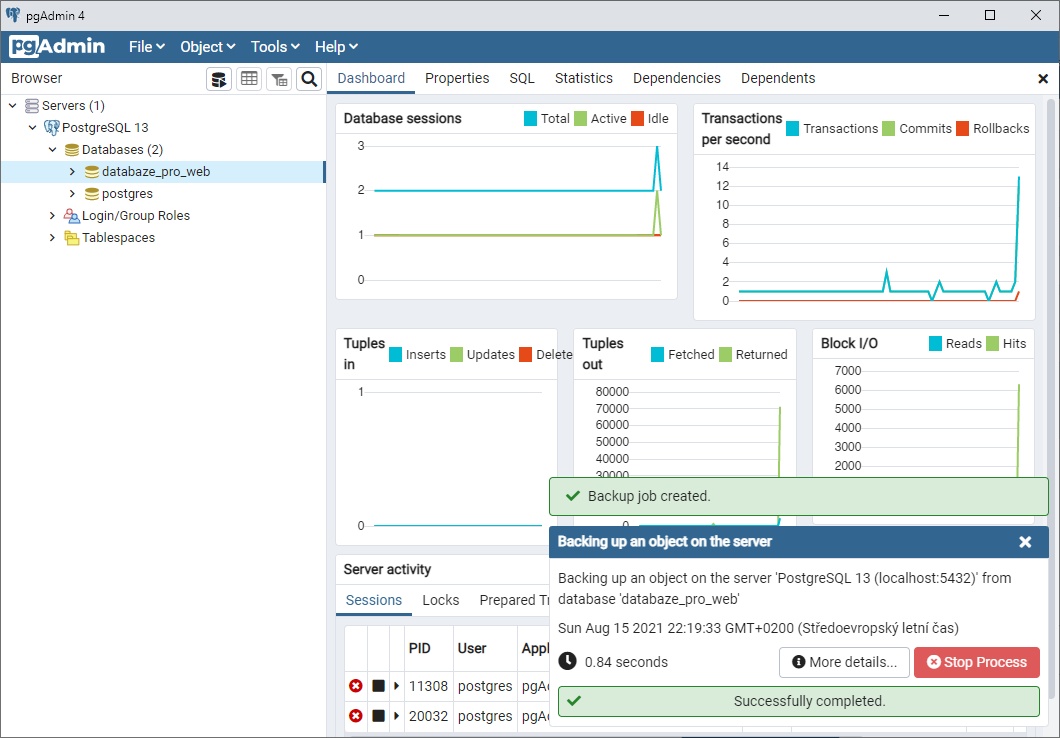Screen dimensions: 1060x738
Task: Click the More details button
Action: pyautogui.click(x=844, y=662)
